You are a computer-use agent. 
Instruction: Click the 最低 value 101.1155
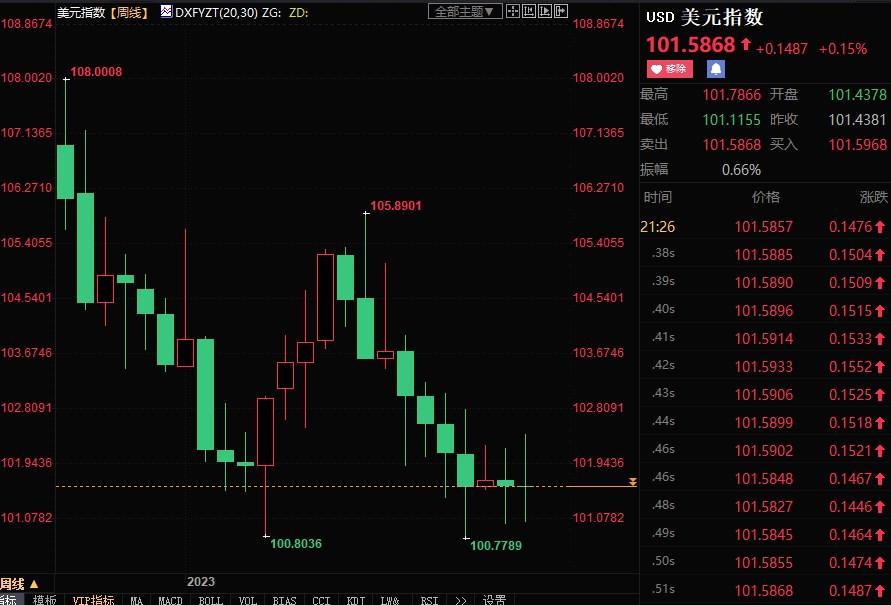[732, 119]
